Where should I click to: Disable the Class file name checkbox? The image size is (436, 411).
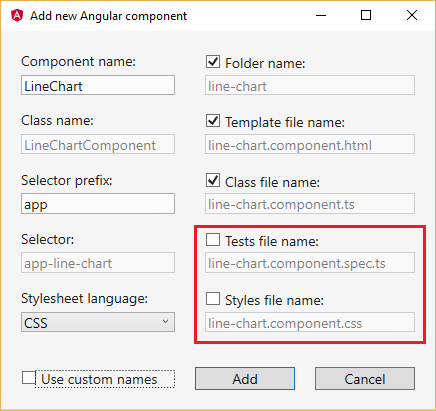(x=213, y=180)
